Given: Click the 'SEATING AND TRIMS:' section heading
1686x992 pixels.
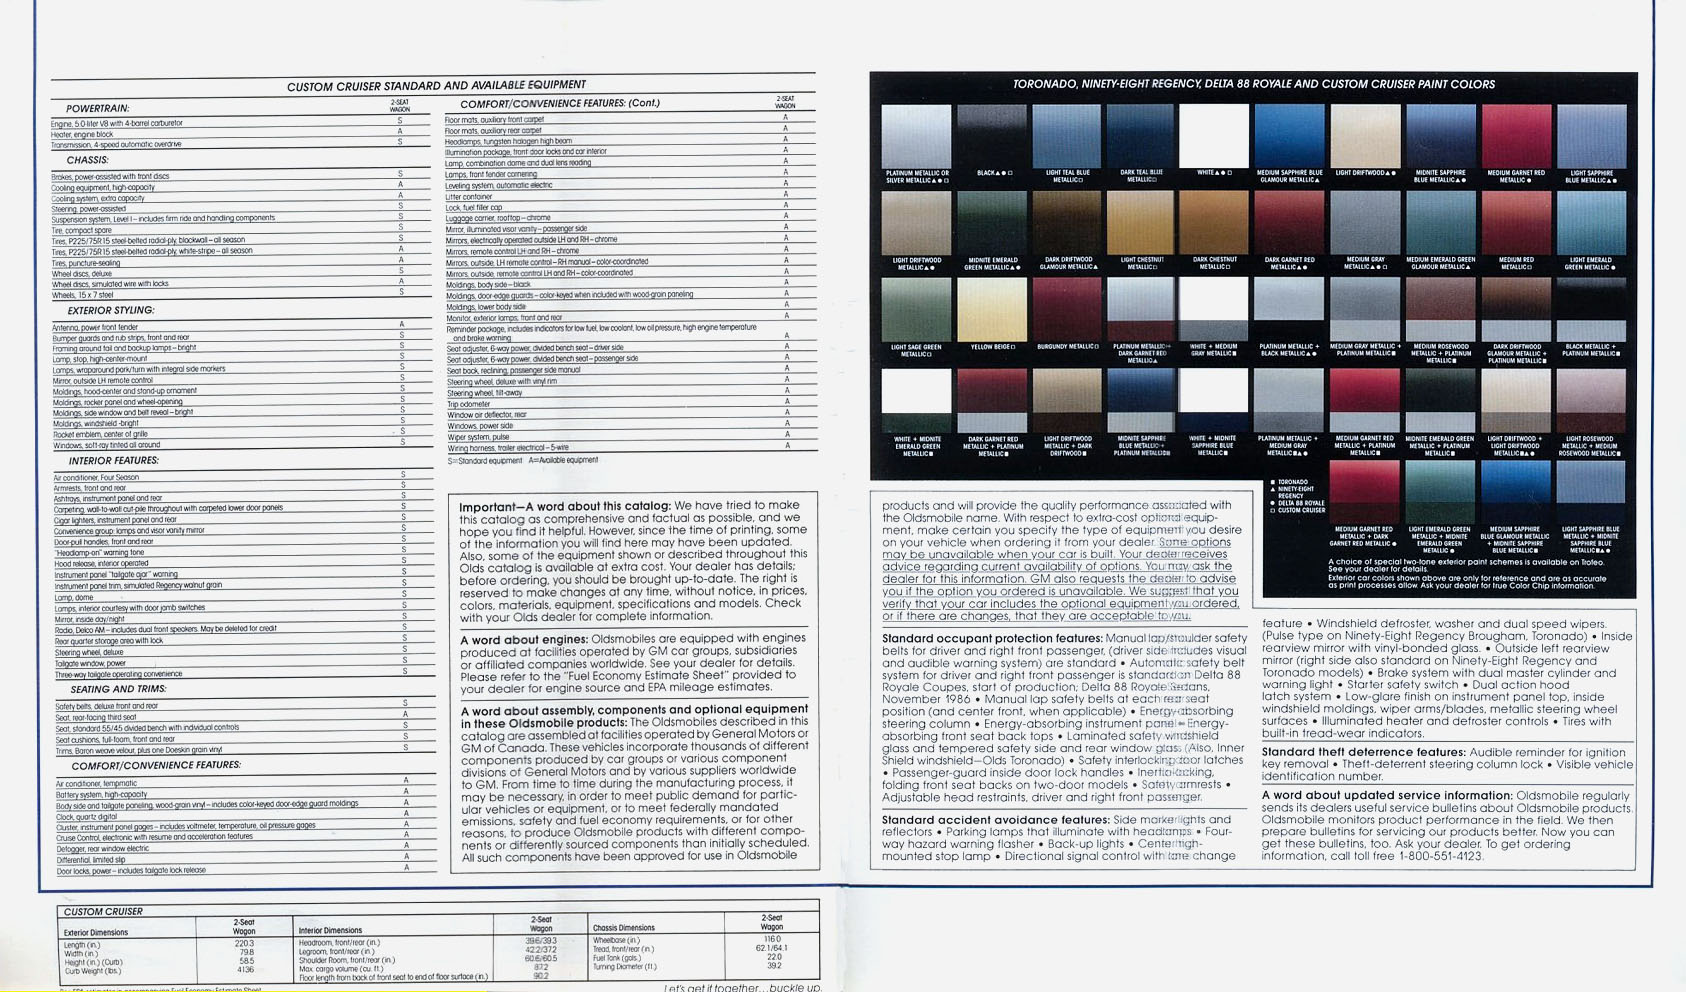Looking at the screenshot, I should 118,689.
